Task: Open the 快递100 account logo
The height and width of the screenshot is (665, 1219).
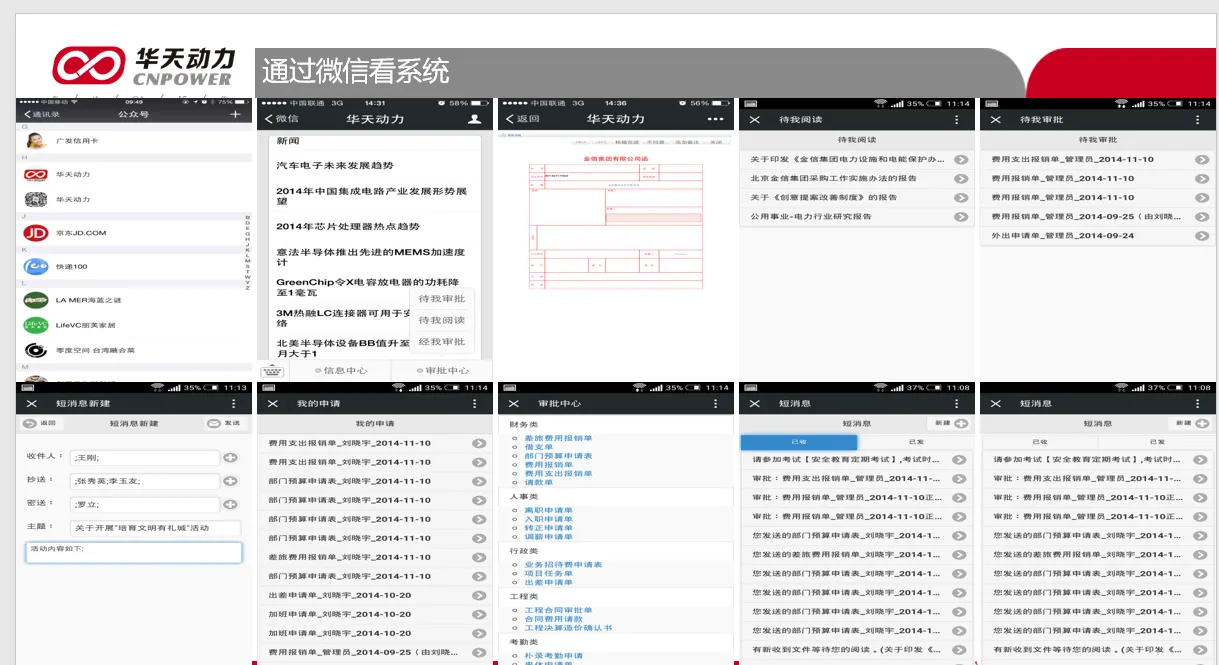Action: tap(36, 266)
